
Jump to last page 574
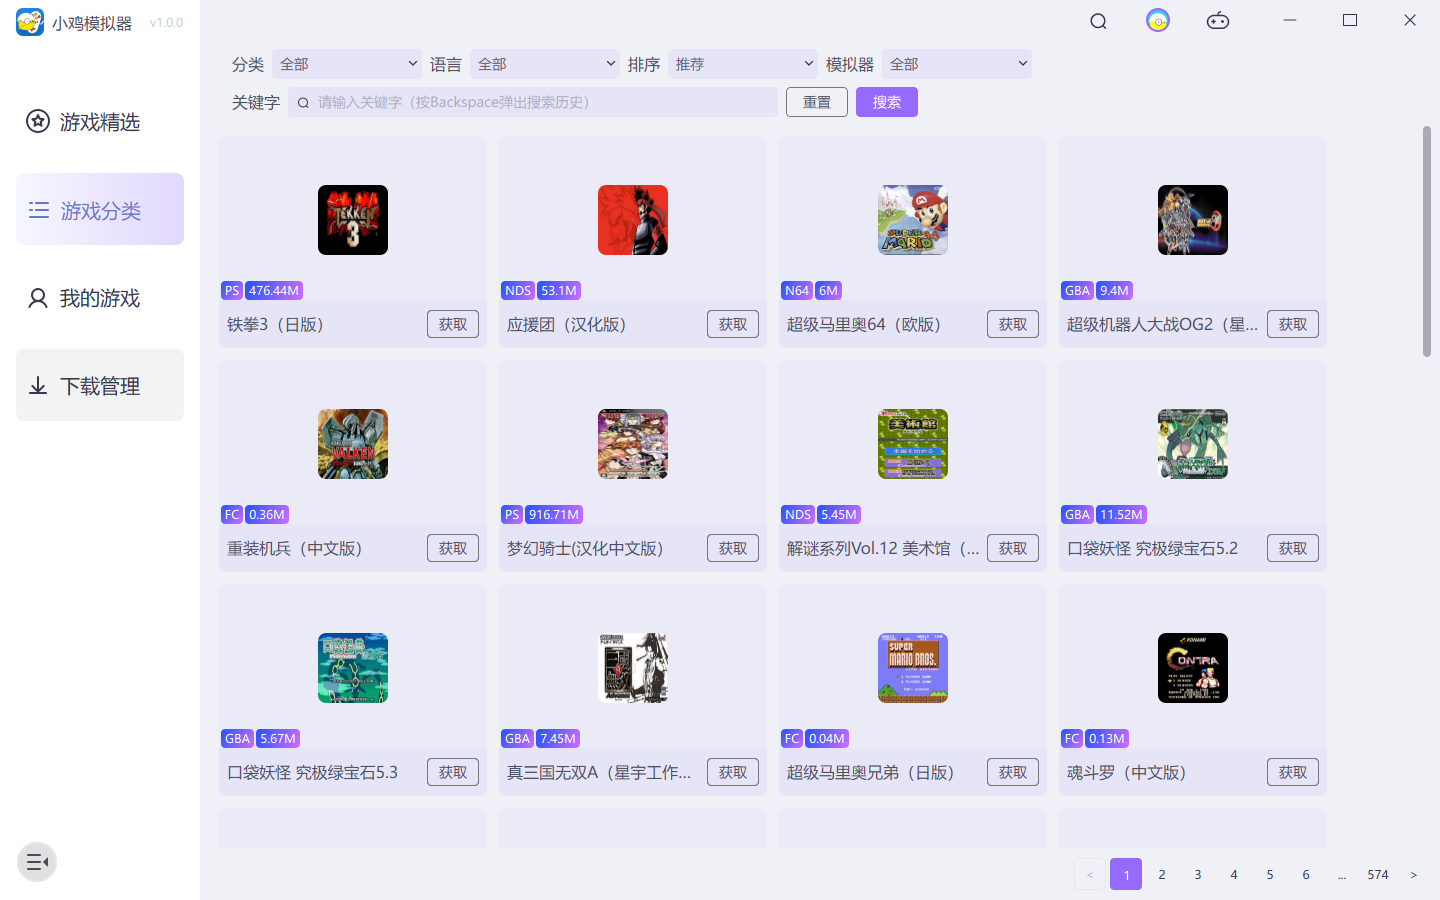coord(1378,874)
